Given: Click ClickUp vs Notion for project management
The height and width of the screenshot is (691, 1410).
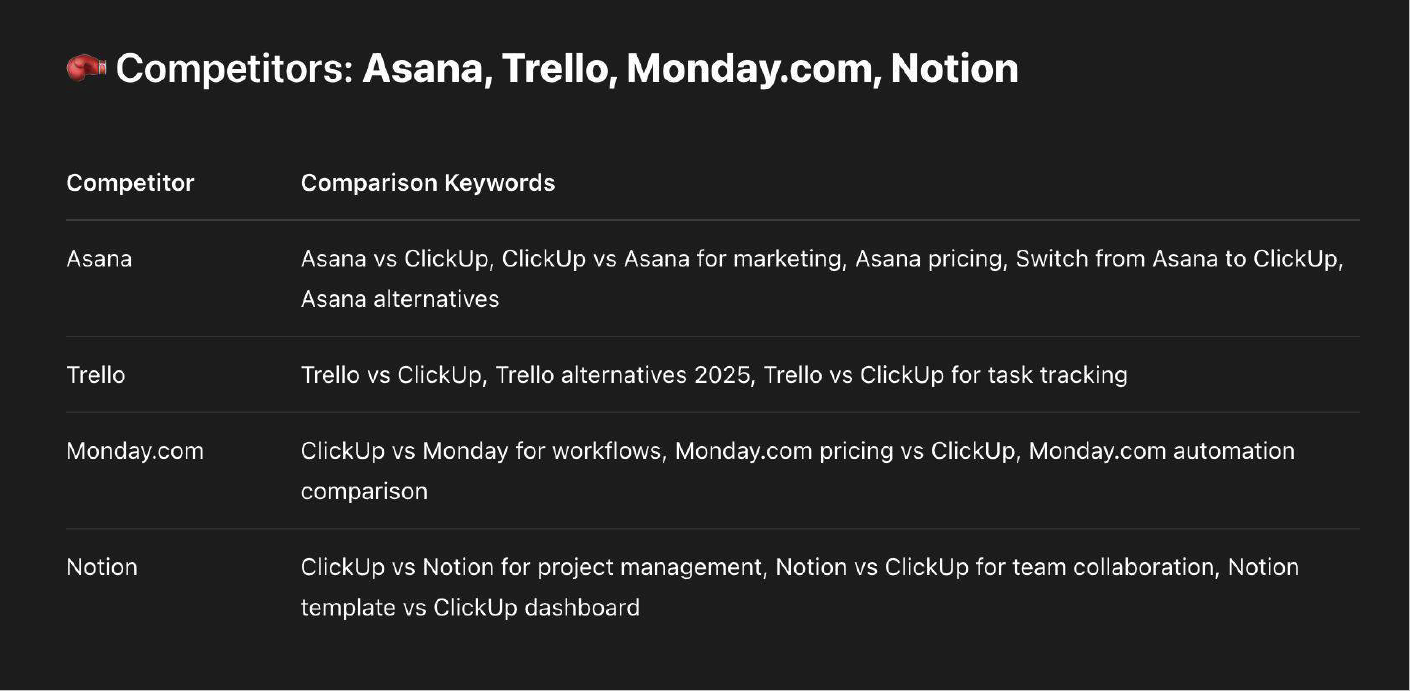Looking at the screenshot, I should [x=531, y=567].
